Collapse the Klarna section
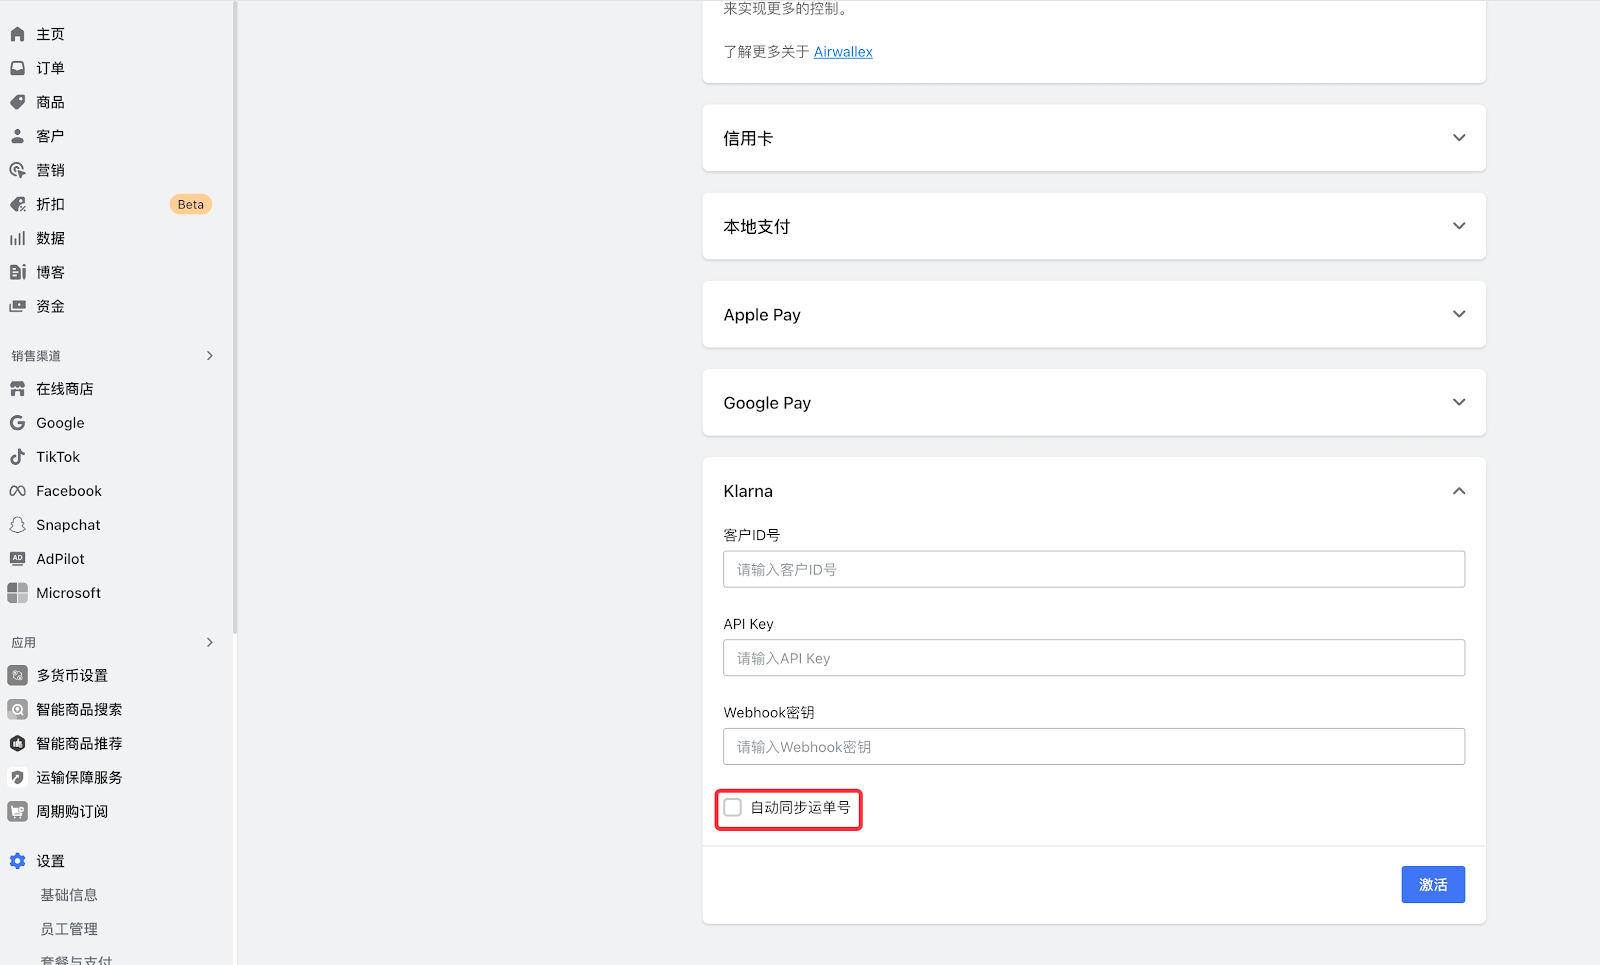Screen dimensions: 1600x965 [1459, 491]
